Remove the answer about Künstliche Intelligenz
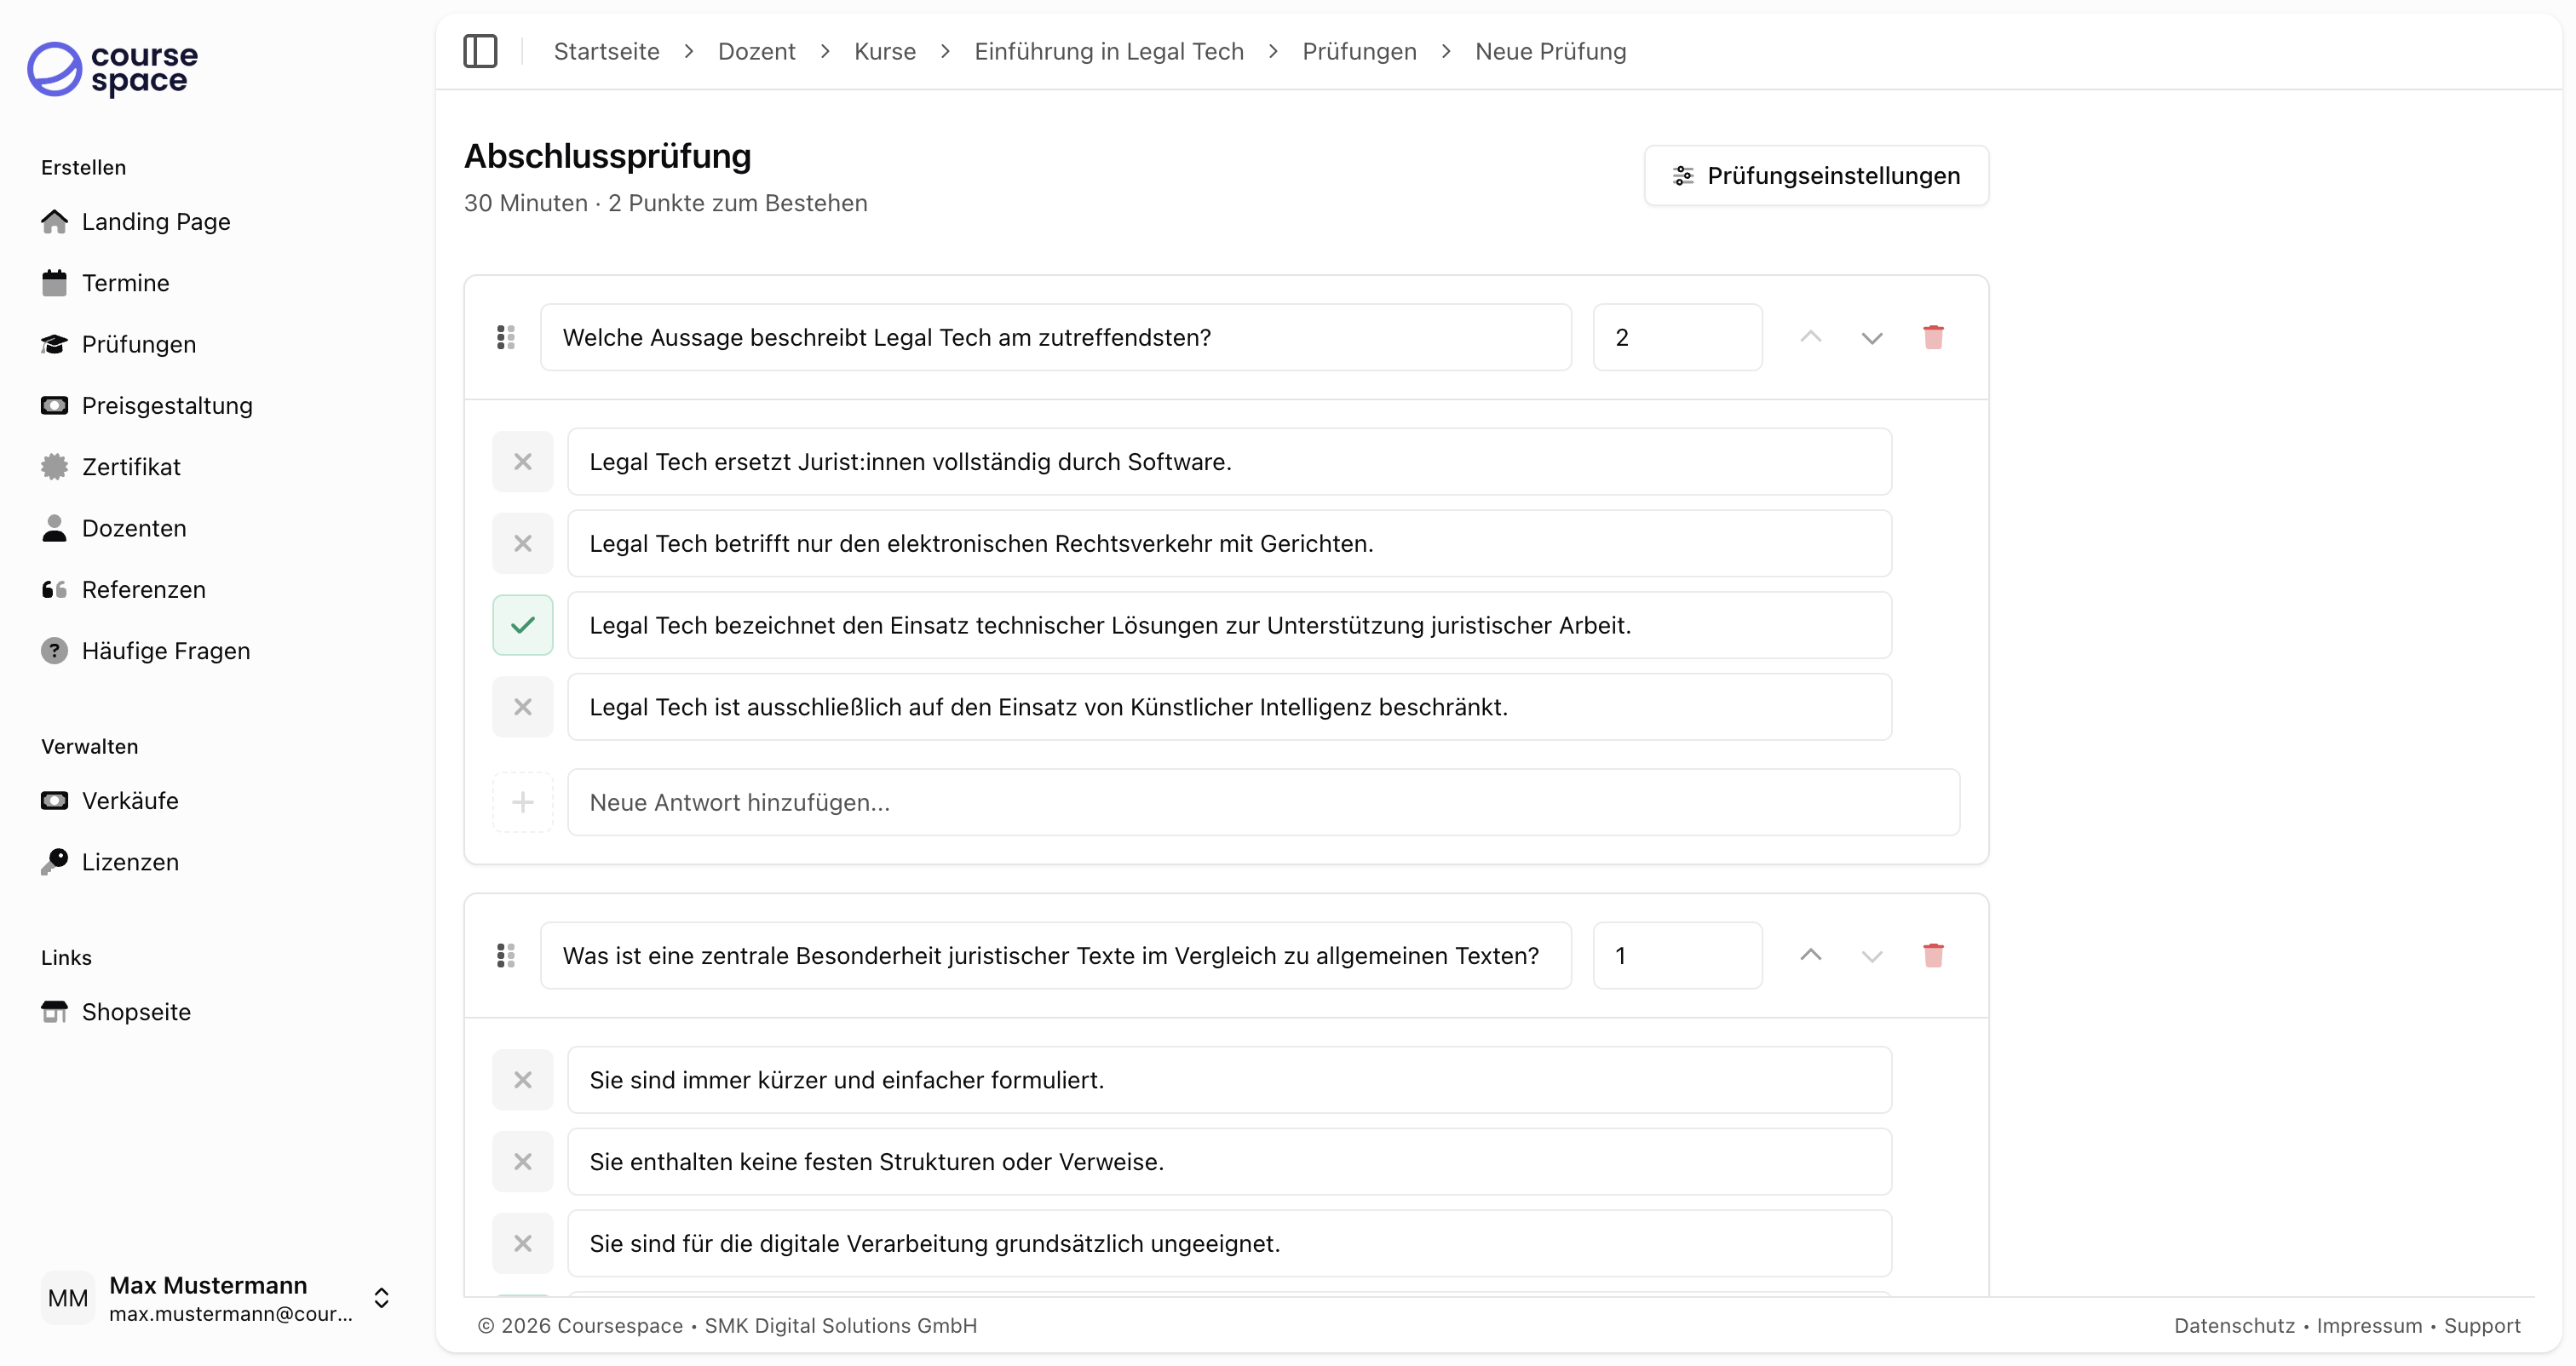This screenshot has width=2576, height=1366. tap(522, 707)
